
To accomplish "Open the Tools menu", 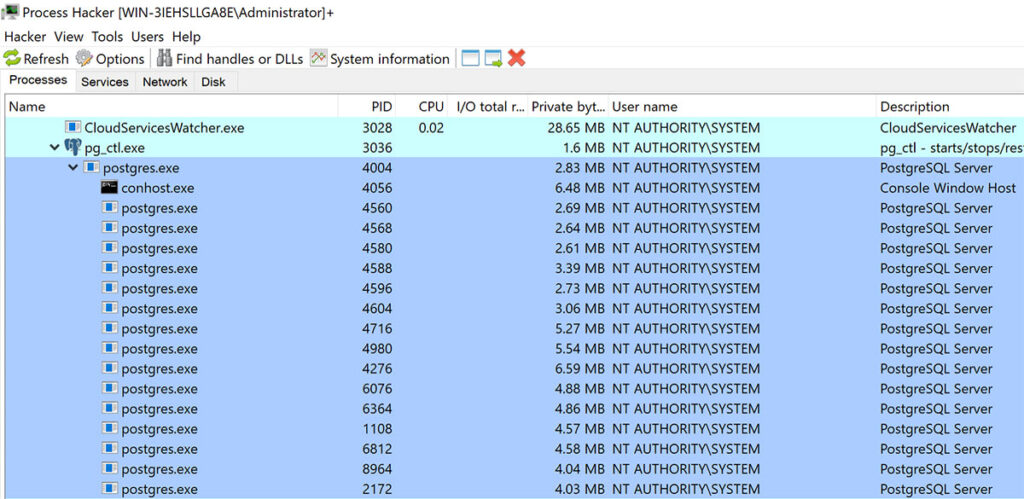I will (107, 37).
